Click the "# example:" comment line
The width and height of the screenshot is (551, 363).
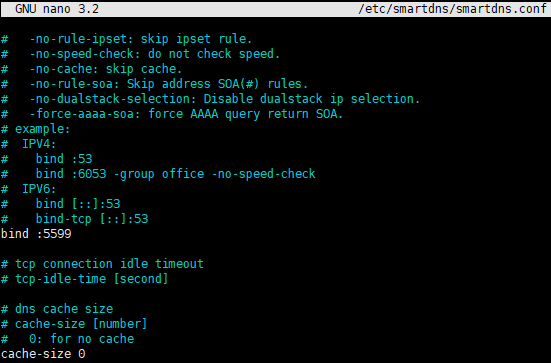pyautogui.click(x=35, y=129)
